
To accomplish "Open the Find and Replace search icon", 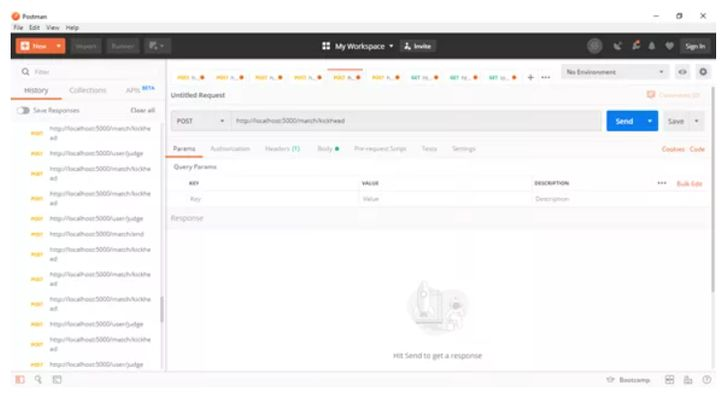I will pyautogui.click(x=38, y=379).
